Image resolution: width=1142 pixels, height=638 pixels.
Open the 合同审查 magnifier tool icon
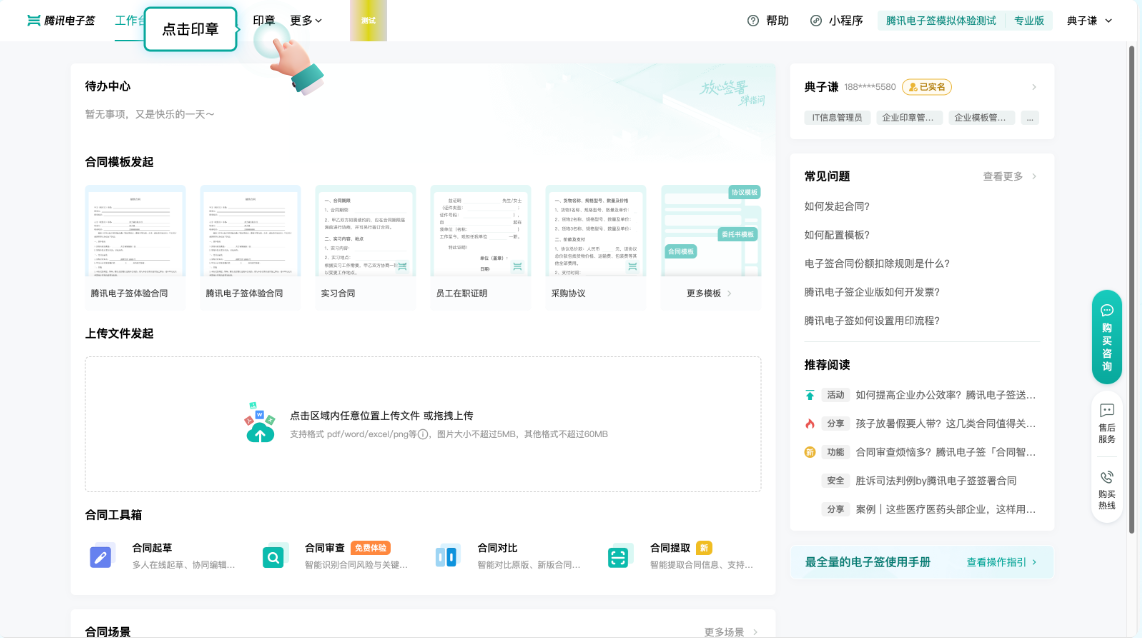point(274,555)
